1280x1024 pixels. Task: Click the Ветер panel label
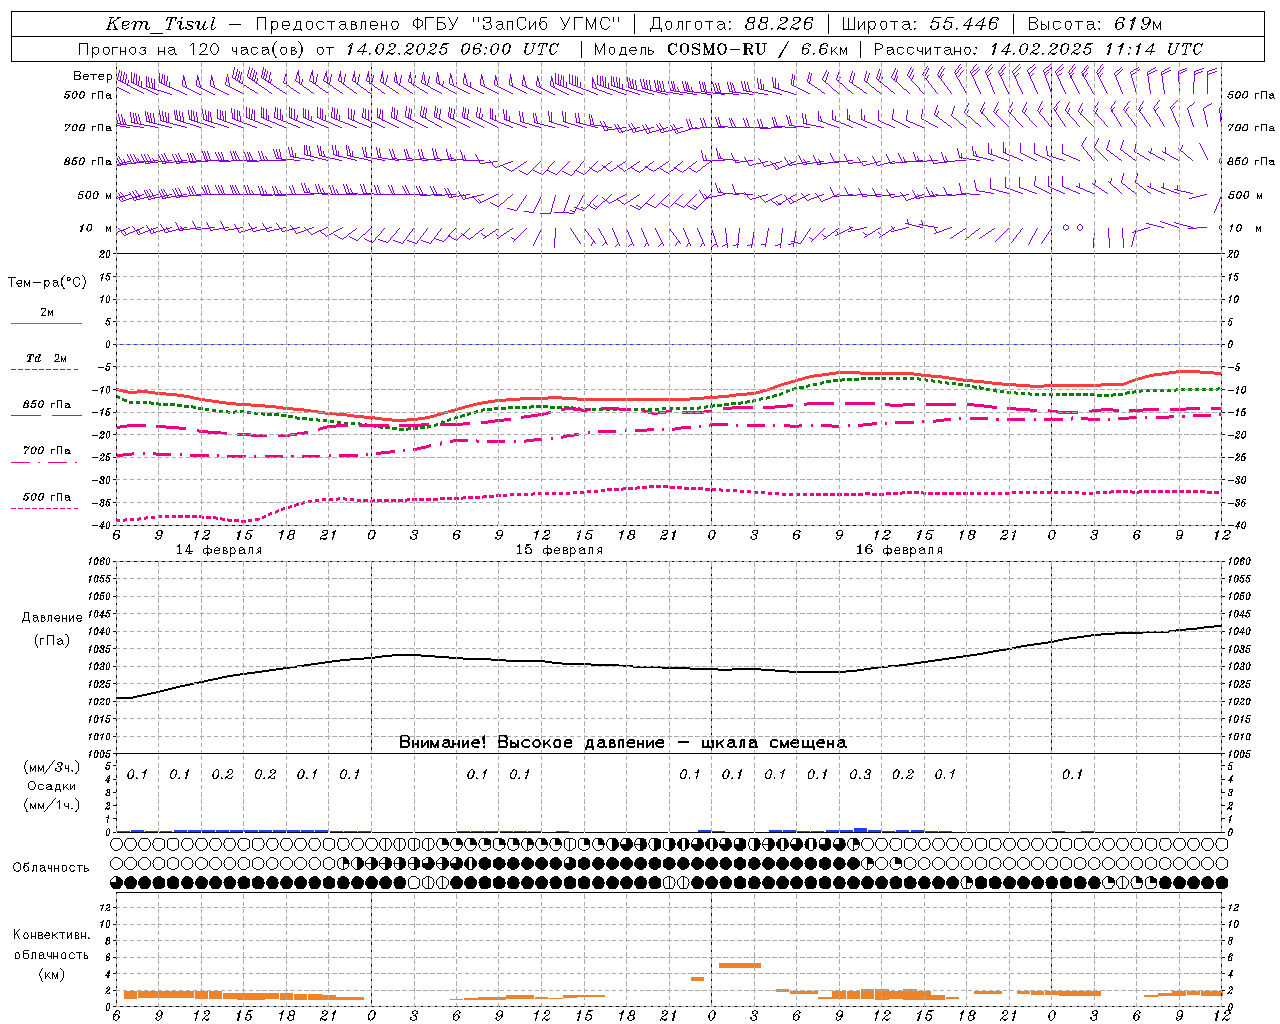pos(92,76)
